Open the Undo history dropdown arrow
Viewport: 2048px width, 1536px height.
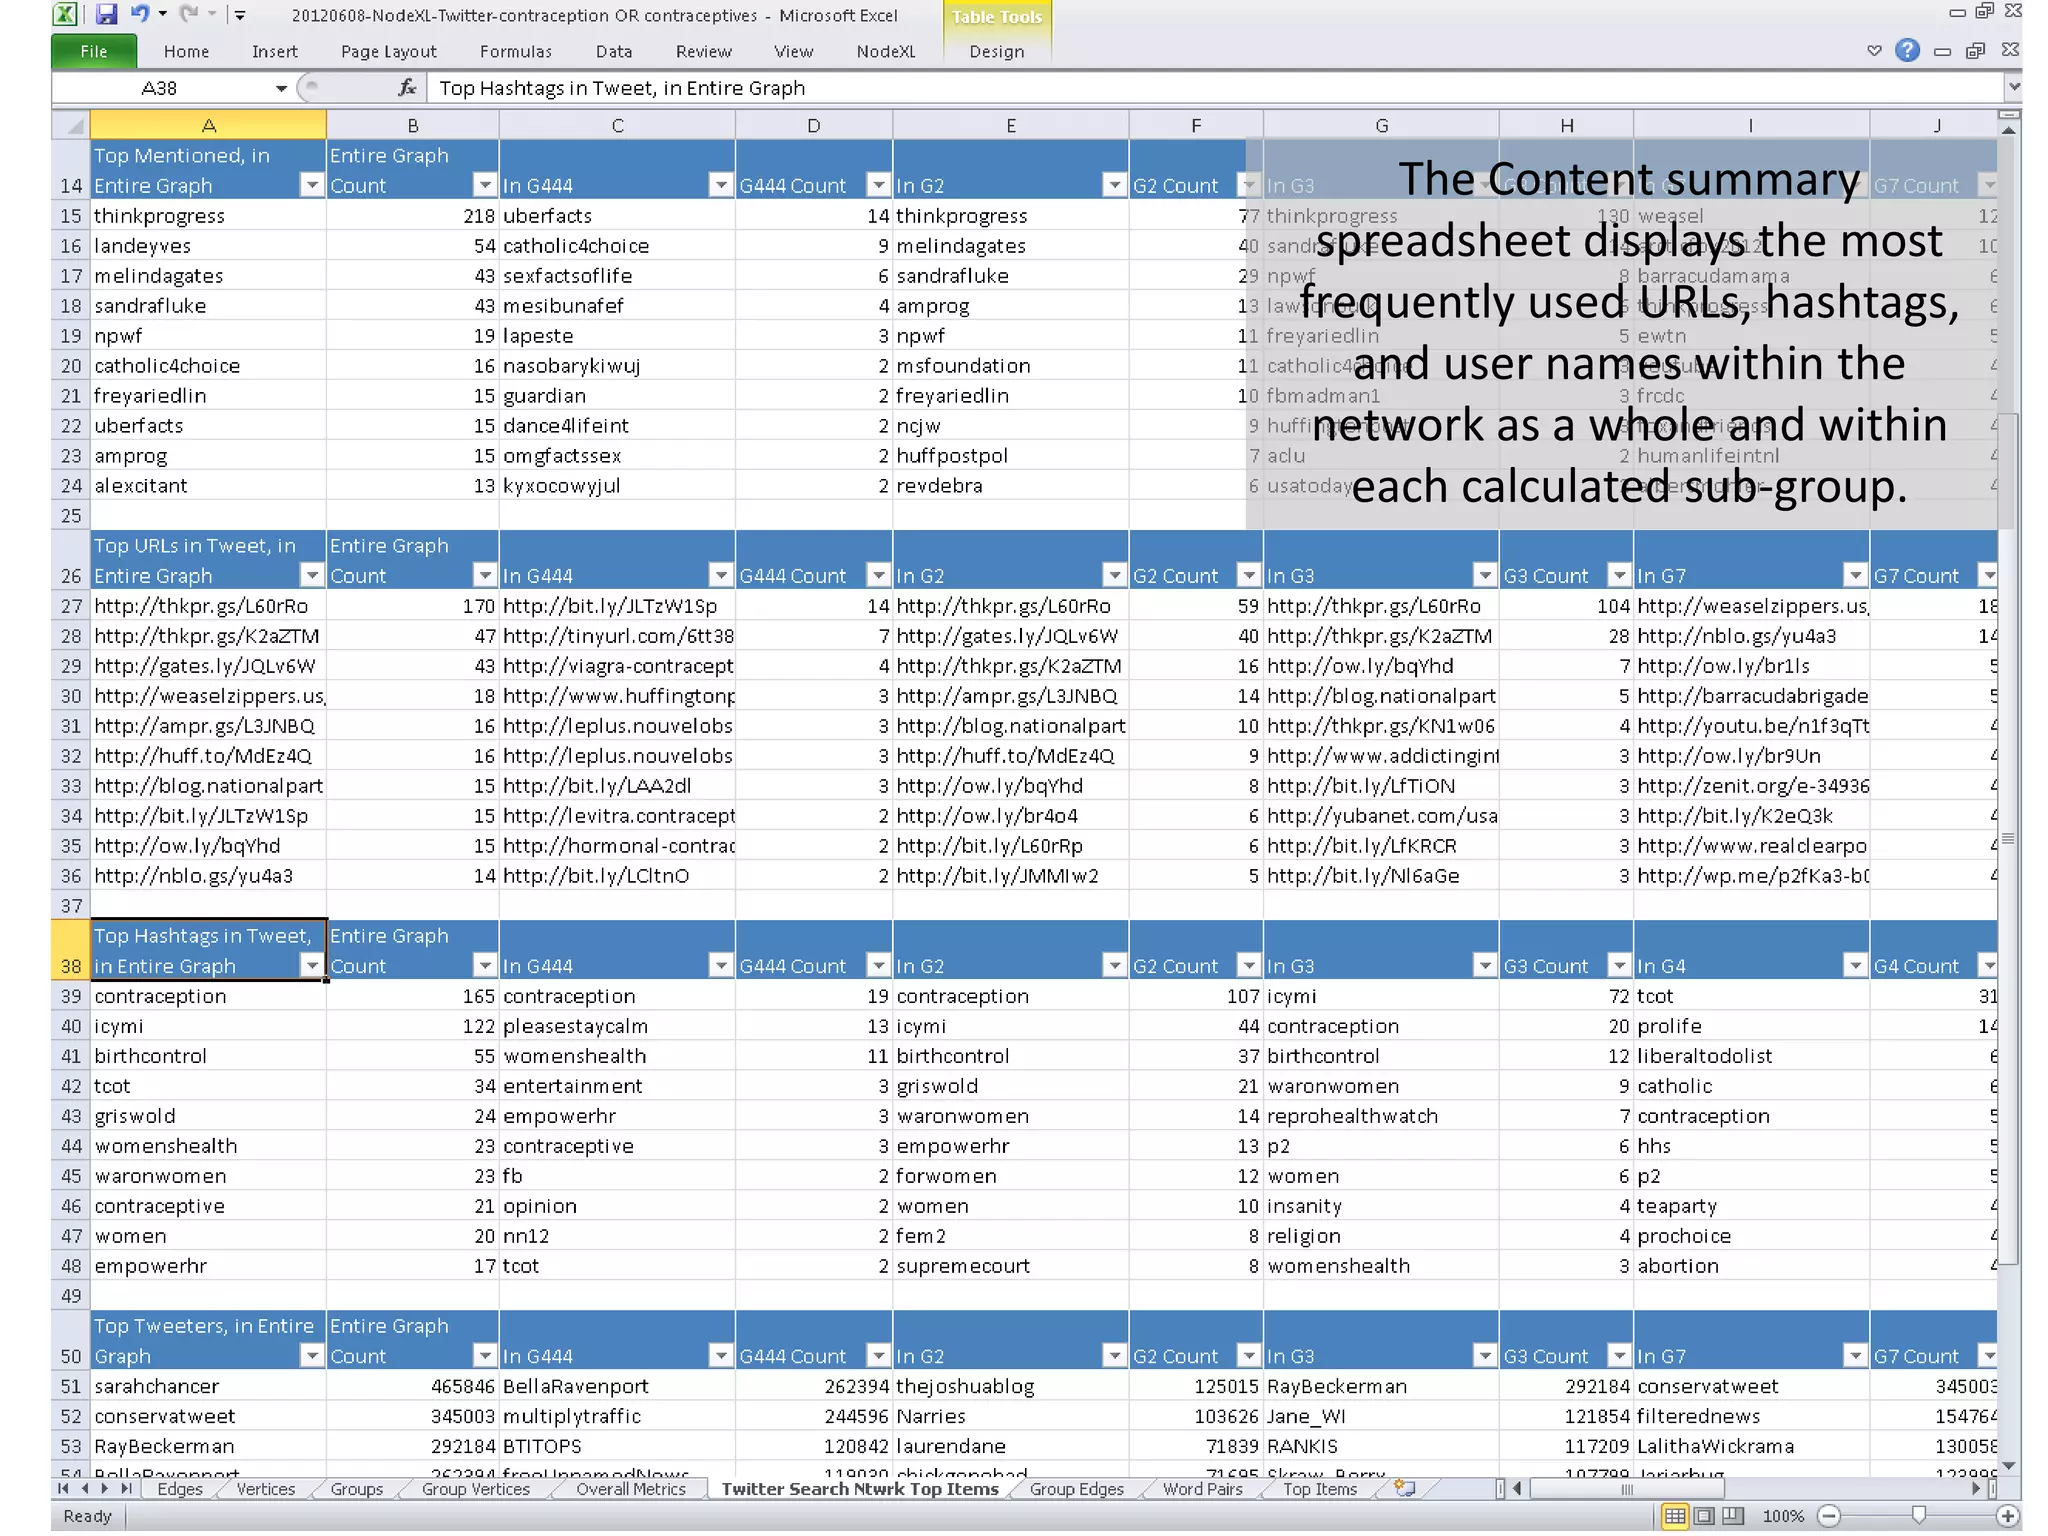(x=162, y=15)
